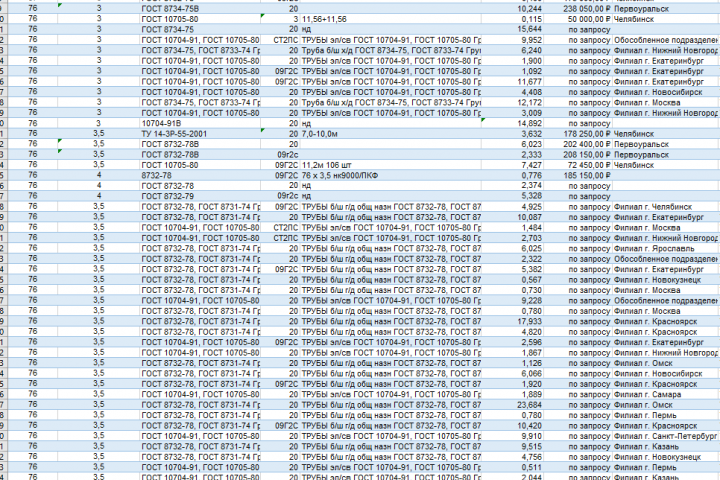720x480 pixels.
Task: Click the Филиал г. Ярославль cell
Action: [666, 248]
